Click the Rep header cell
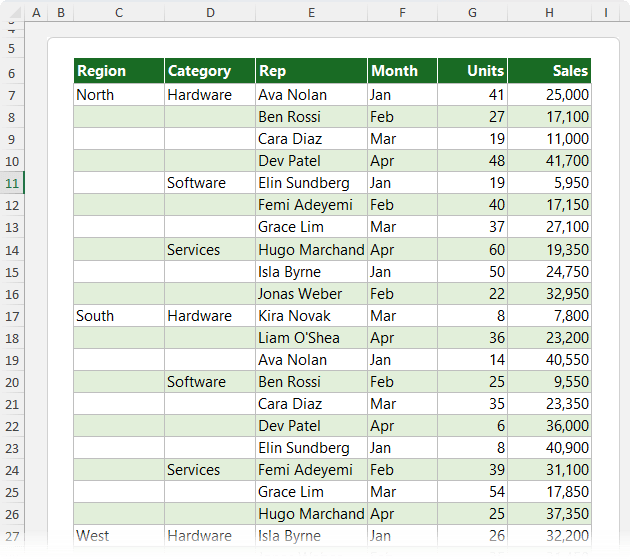The image size is (630, 560). pyautogui.click(x=311, y=71)
